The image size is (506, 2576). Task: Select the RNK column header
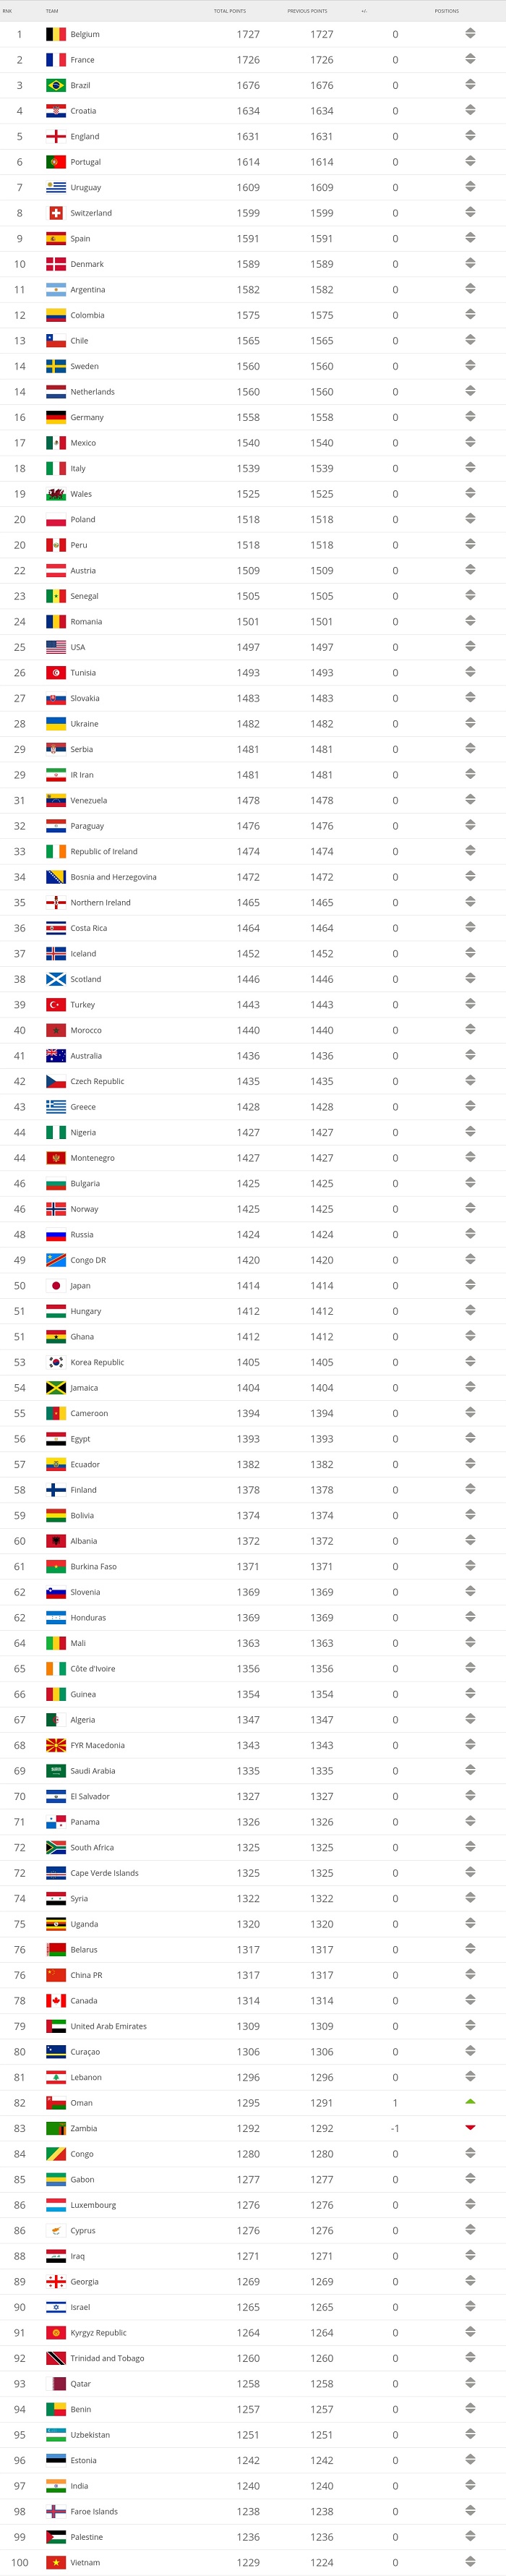(7, 11)
